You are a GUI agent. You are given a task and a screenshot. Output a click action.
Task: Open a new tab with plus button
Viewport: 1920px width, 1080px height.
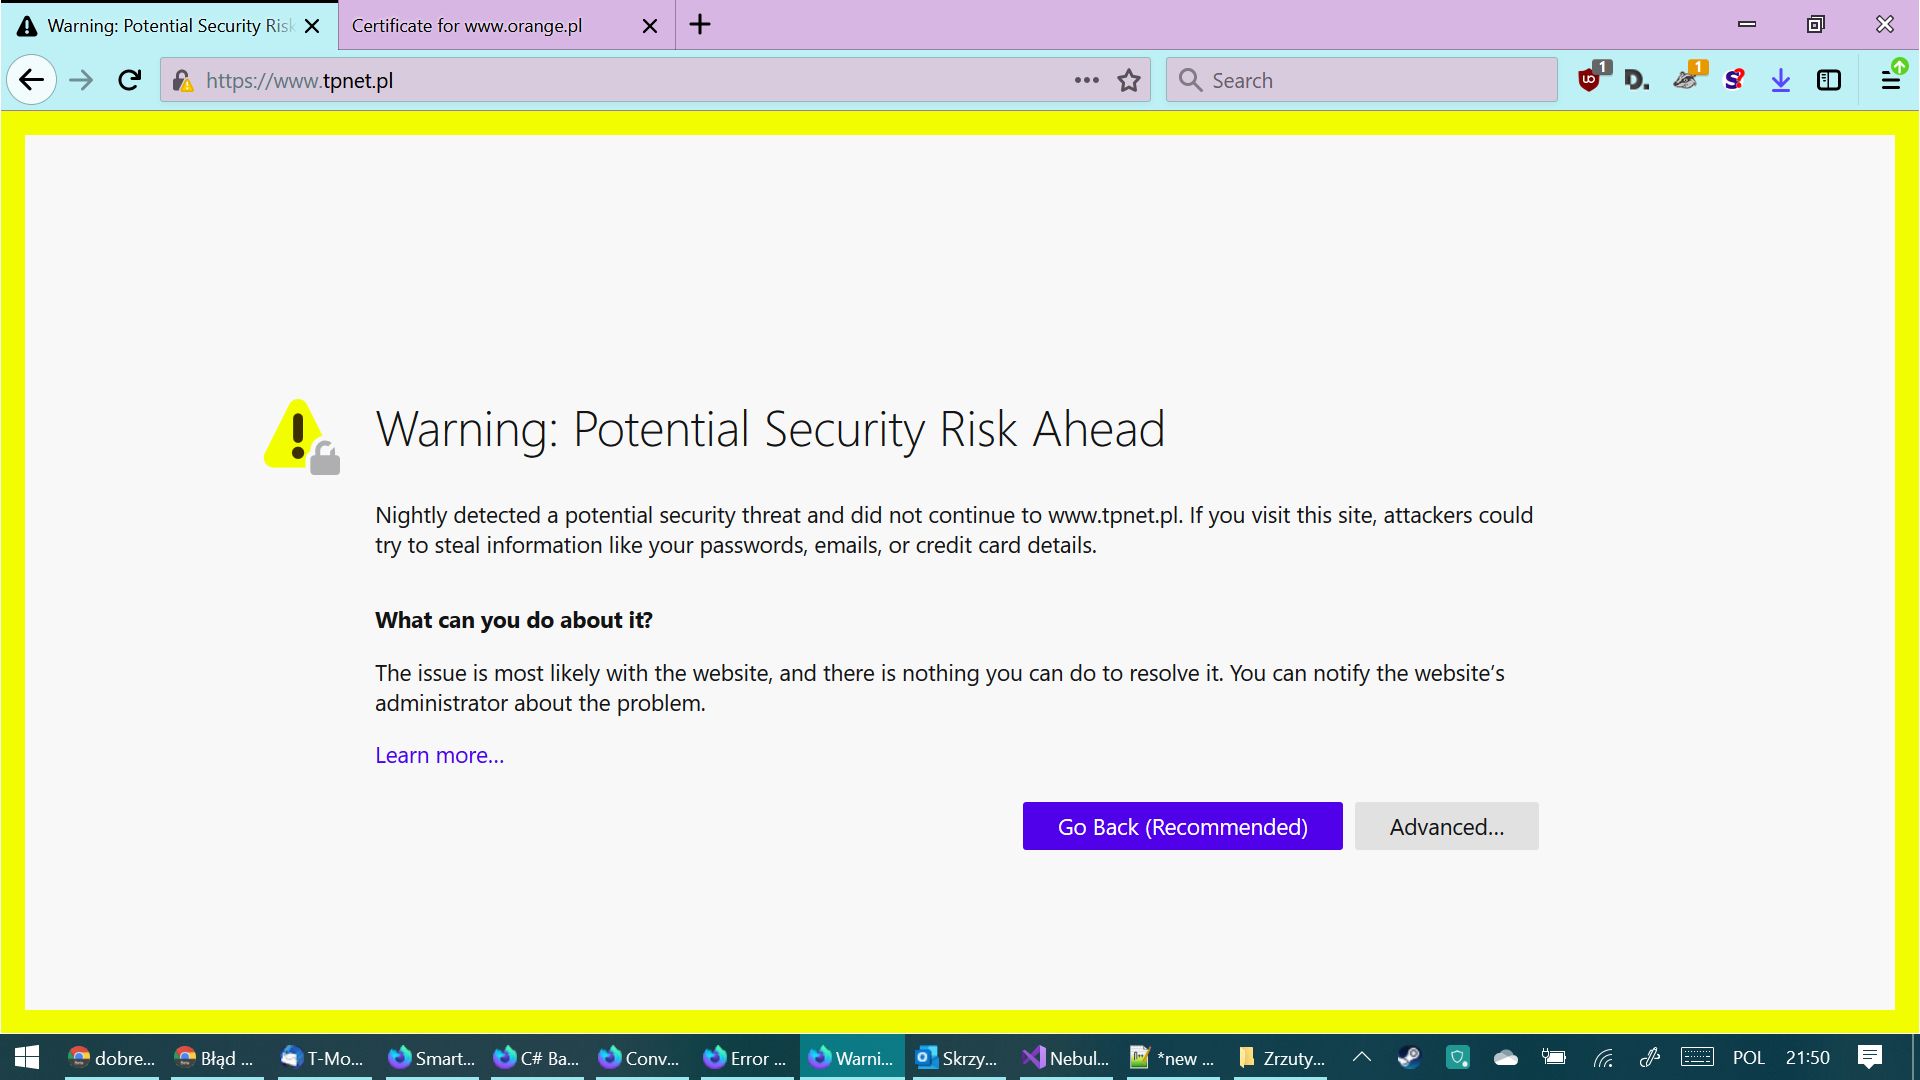700,25
